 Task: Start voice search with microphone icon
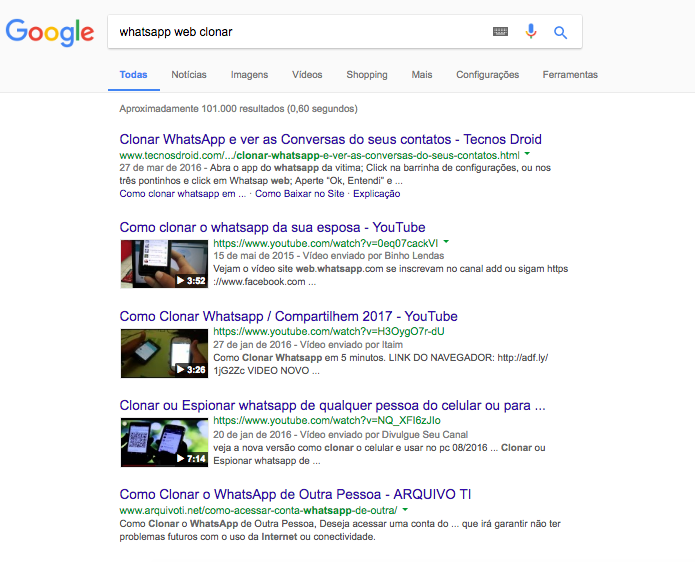(531, 31)
